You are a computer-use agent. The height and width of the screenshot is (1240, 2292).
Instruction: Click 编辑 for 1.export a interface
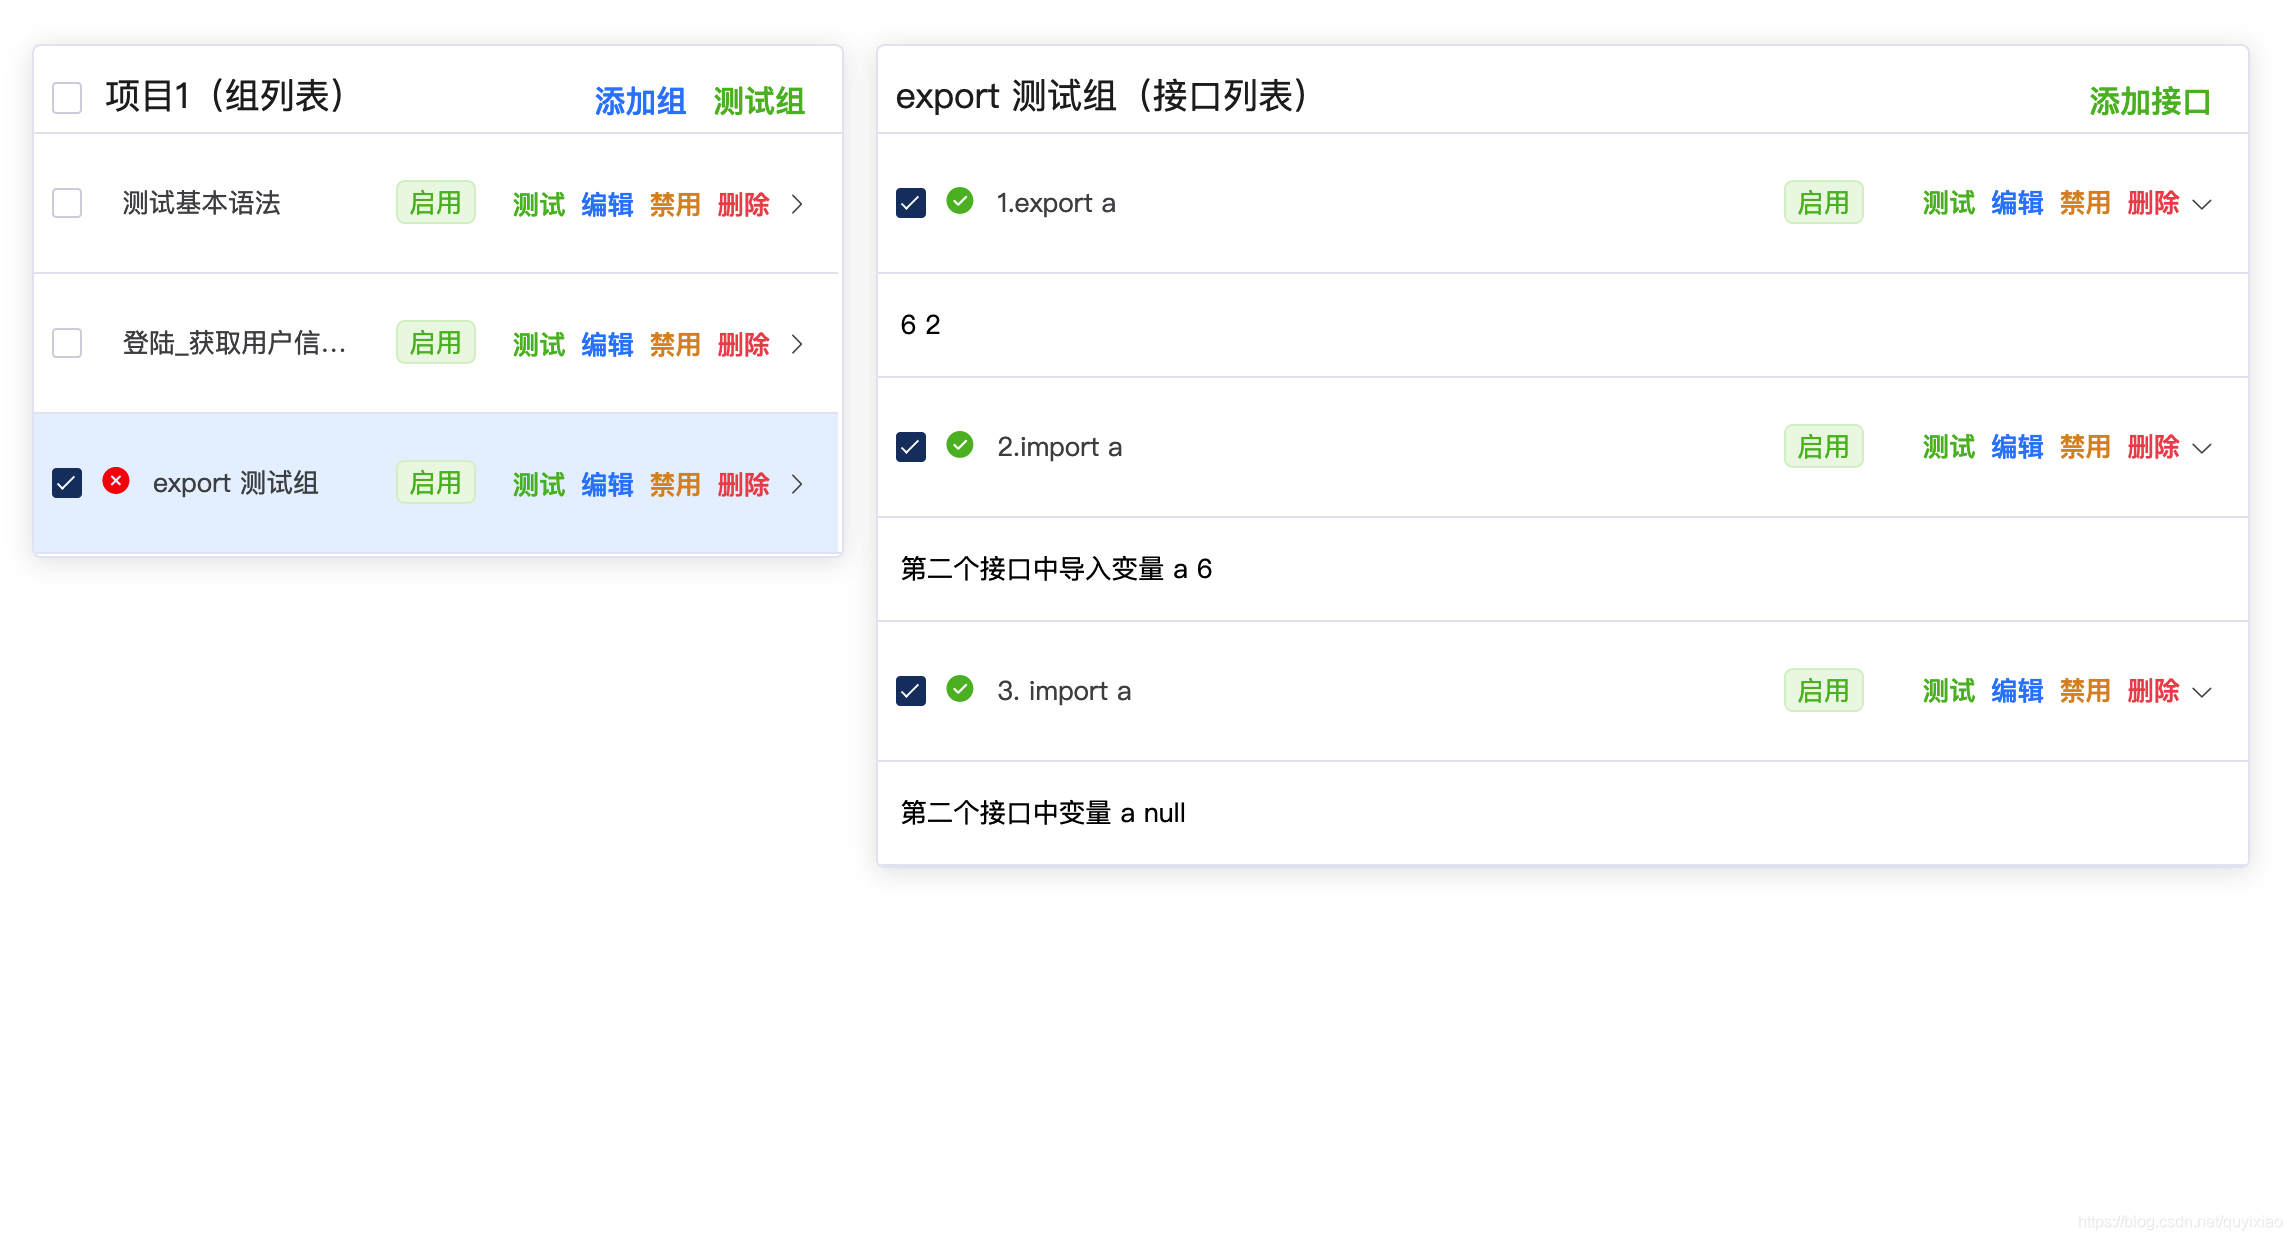click(x=2017, y=203)
